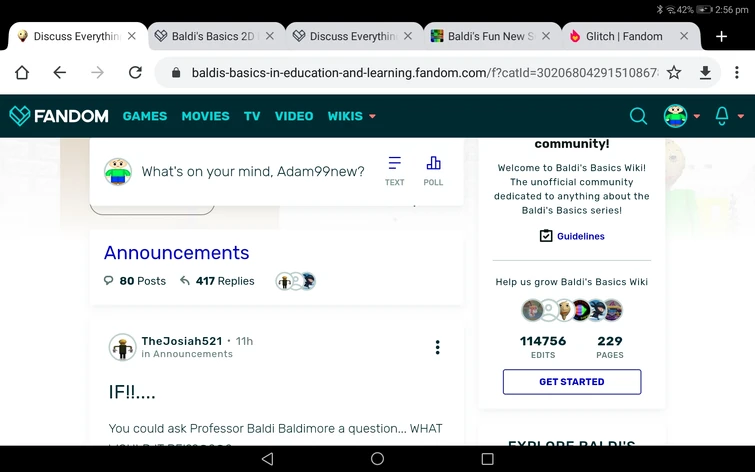755x472 pixels.
Task: Open Chrome three-dot overflow menu
Action: [x=737, y=73]
